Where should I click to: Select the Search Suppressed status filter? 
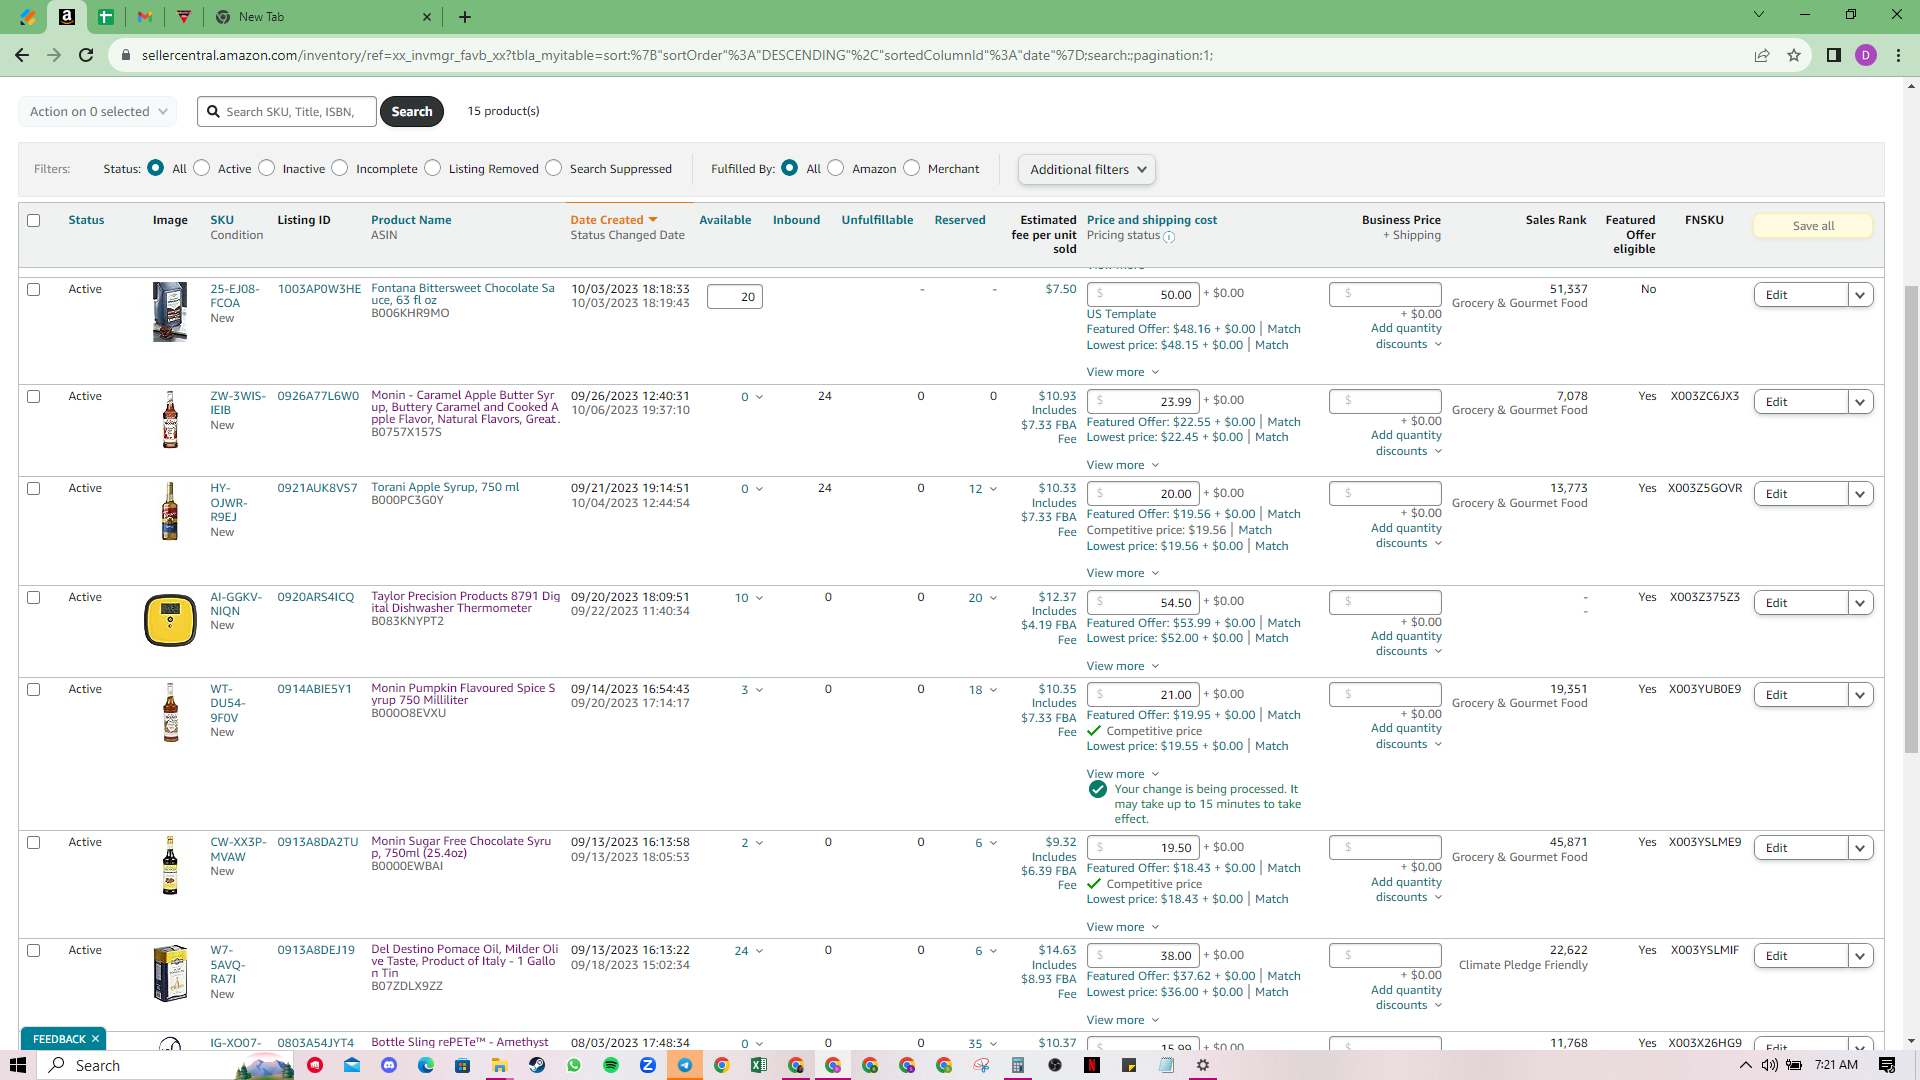click(554, 168)
